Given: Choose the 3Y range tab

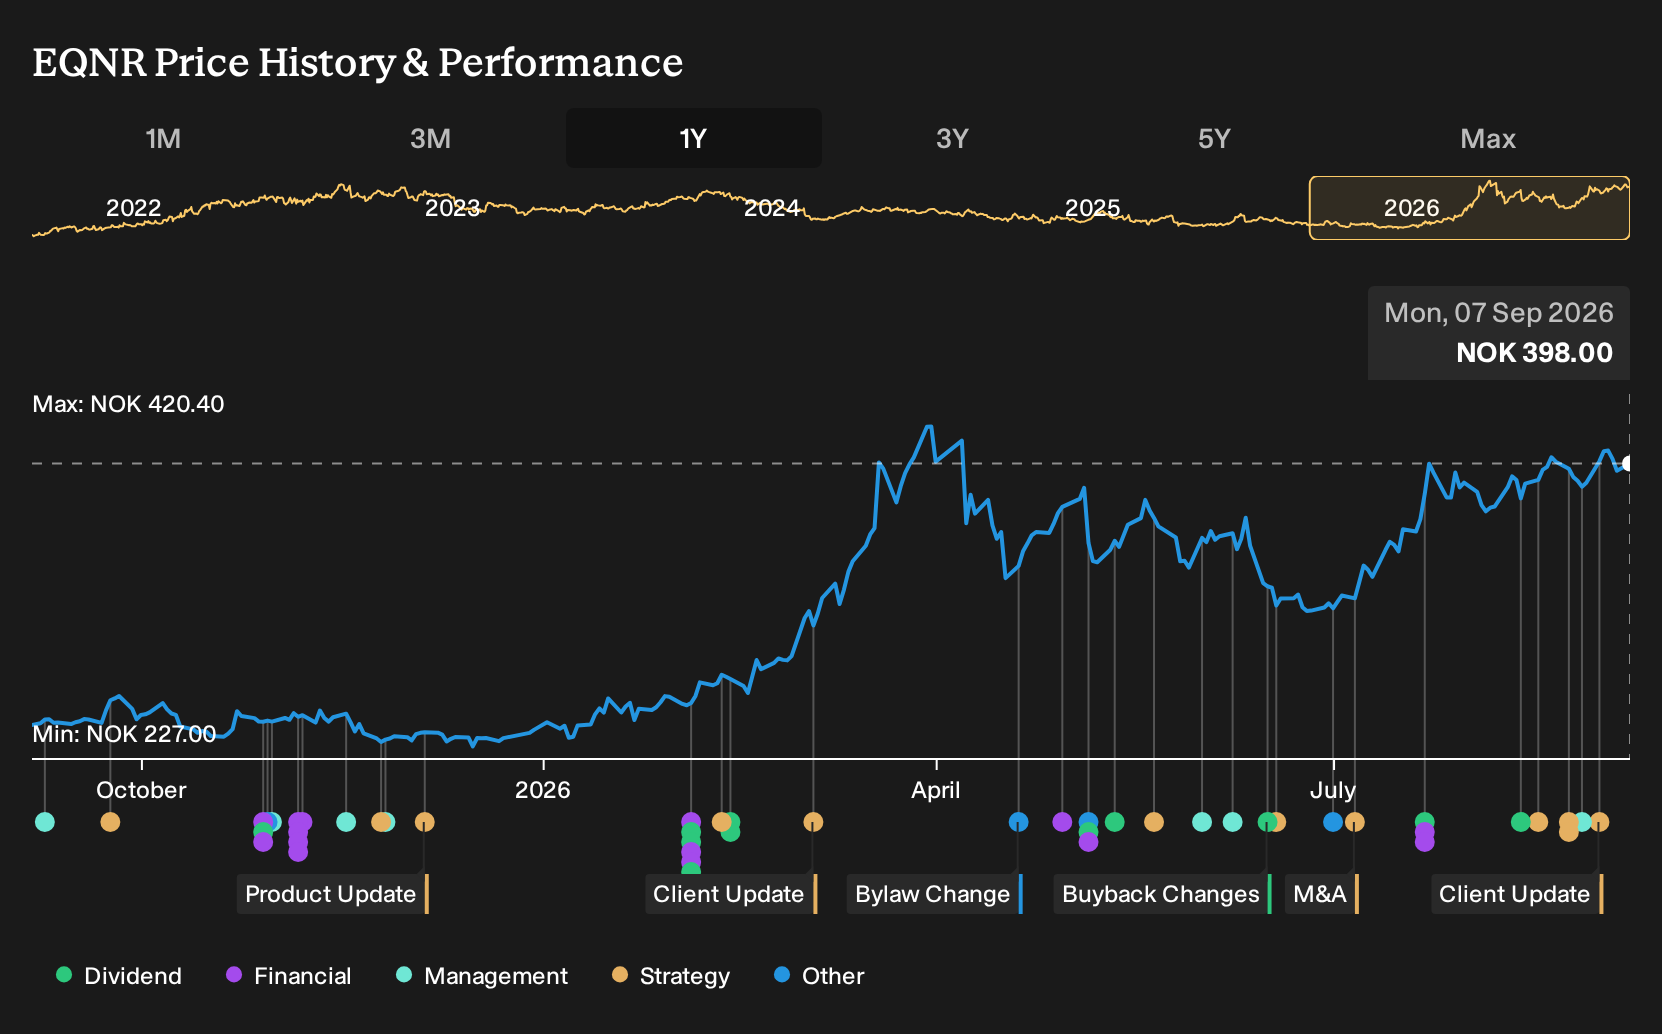Looking at the screenshot, I should 952,138.
